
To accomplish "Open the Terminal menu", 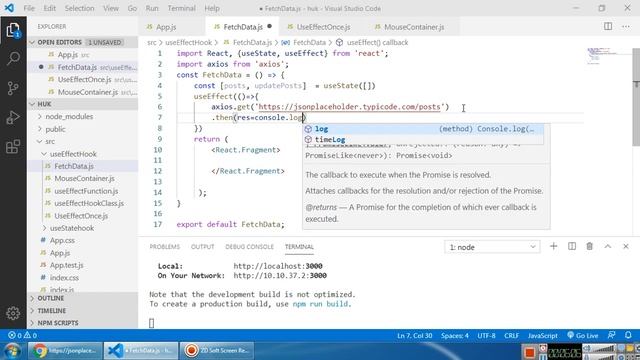I will [x=181, y=8].
